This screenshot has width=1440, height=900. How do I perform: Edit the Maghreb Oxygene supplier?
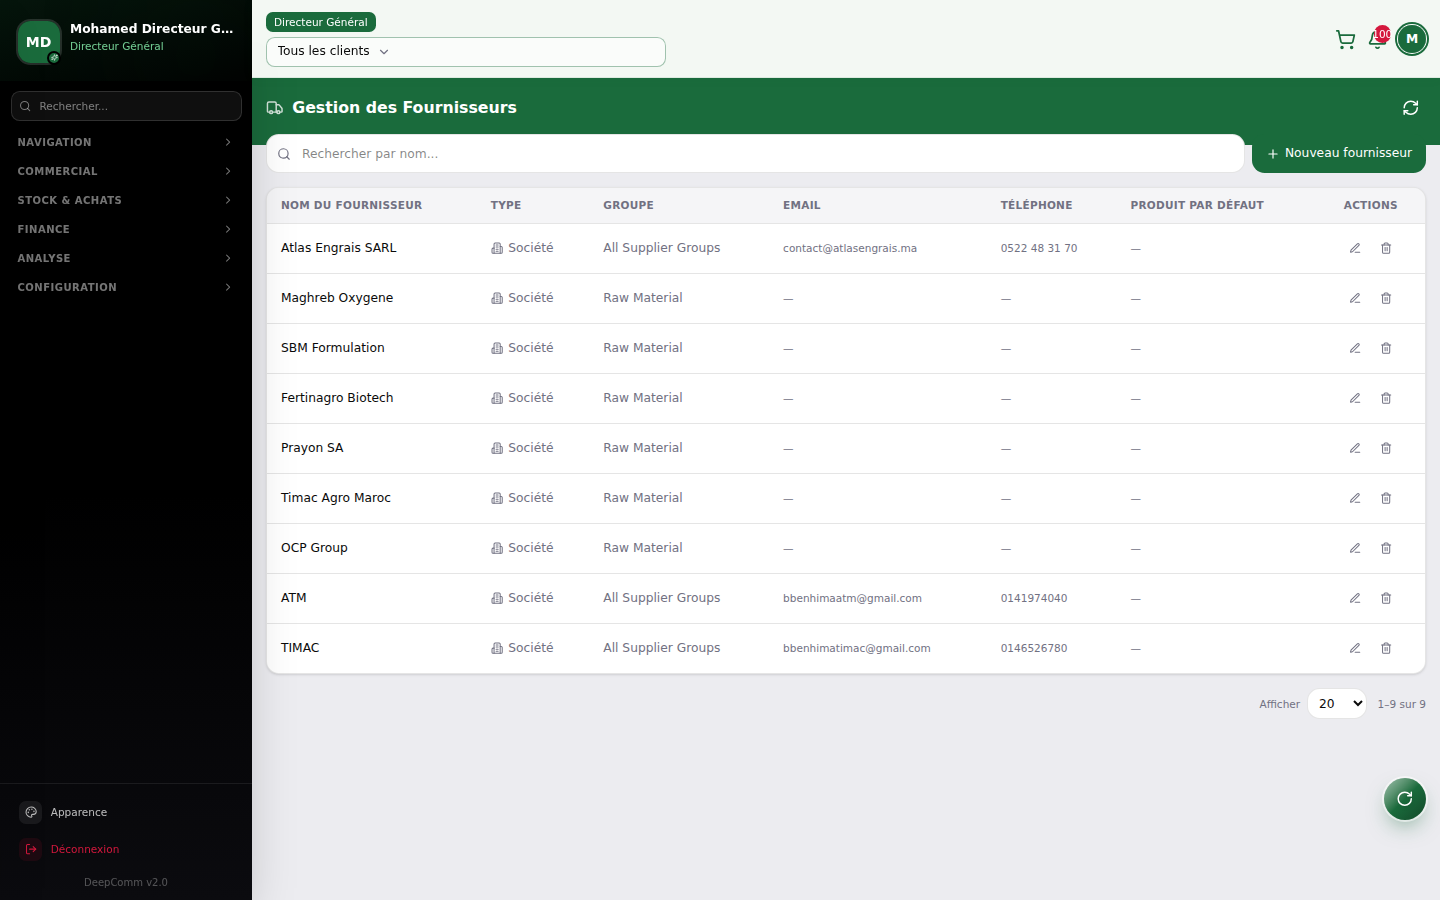pyautogui.click(x=1355, y=298)
